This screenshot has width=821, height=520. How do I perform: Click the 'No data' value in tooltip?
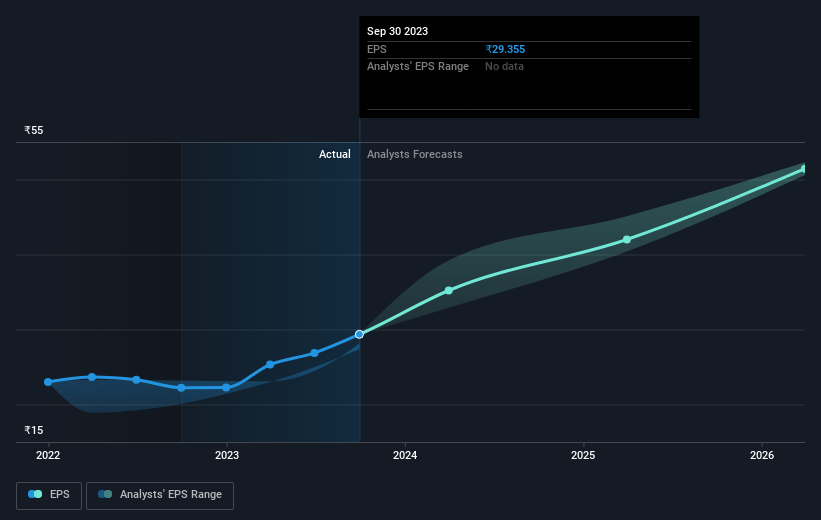point(504,67)
